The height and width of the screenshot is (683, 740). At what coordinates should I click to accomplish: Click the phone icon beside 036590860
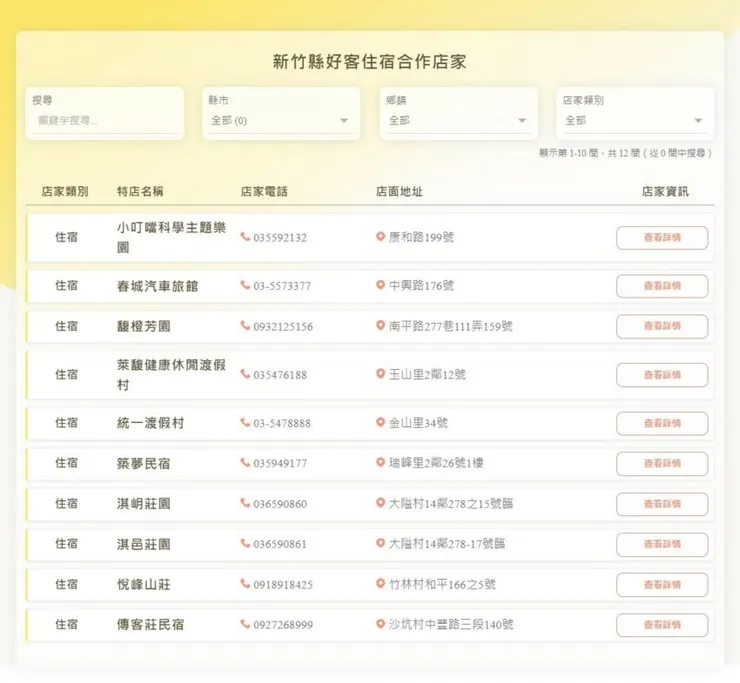[245, 503]
